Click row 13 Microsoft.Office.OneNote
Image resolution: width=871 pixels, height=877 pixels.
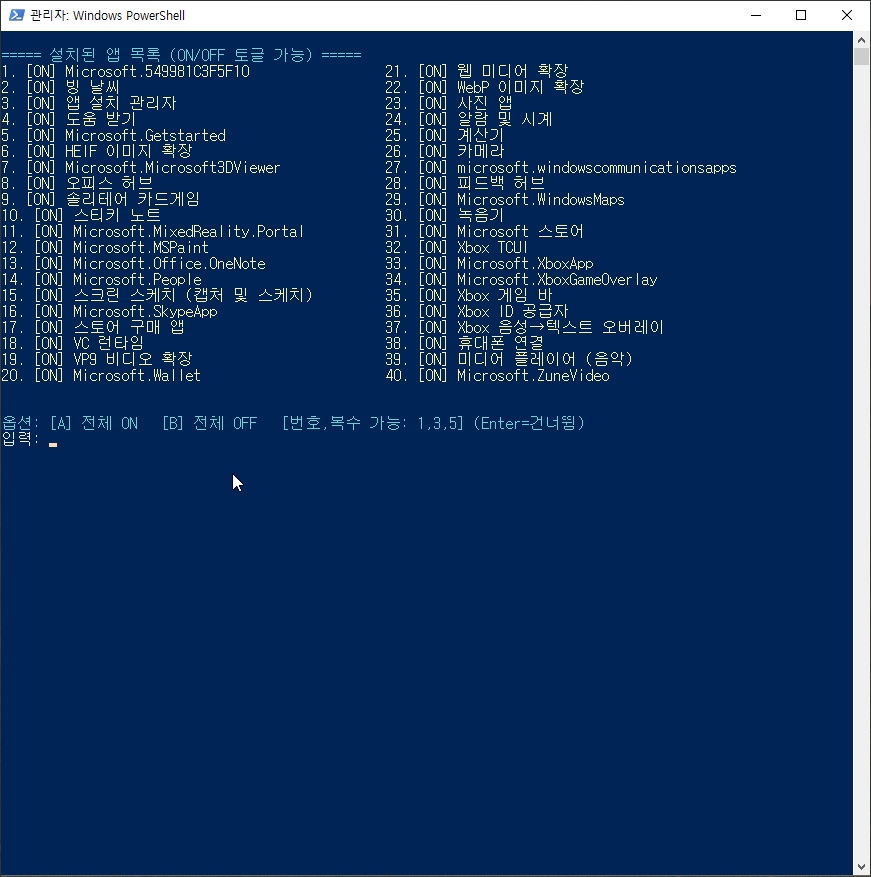tap(133, 263)
